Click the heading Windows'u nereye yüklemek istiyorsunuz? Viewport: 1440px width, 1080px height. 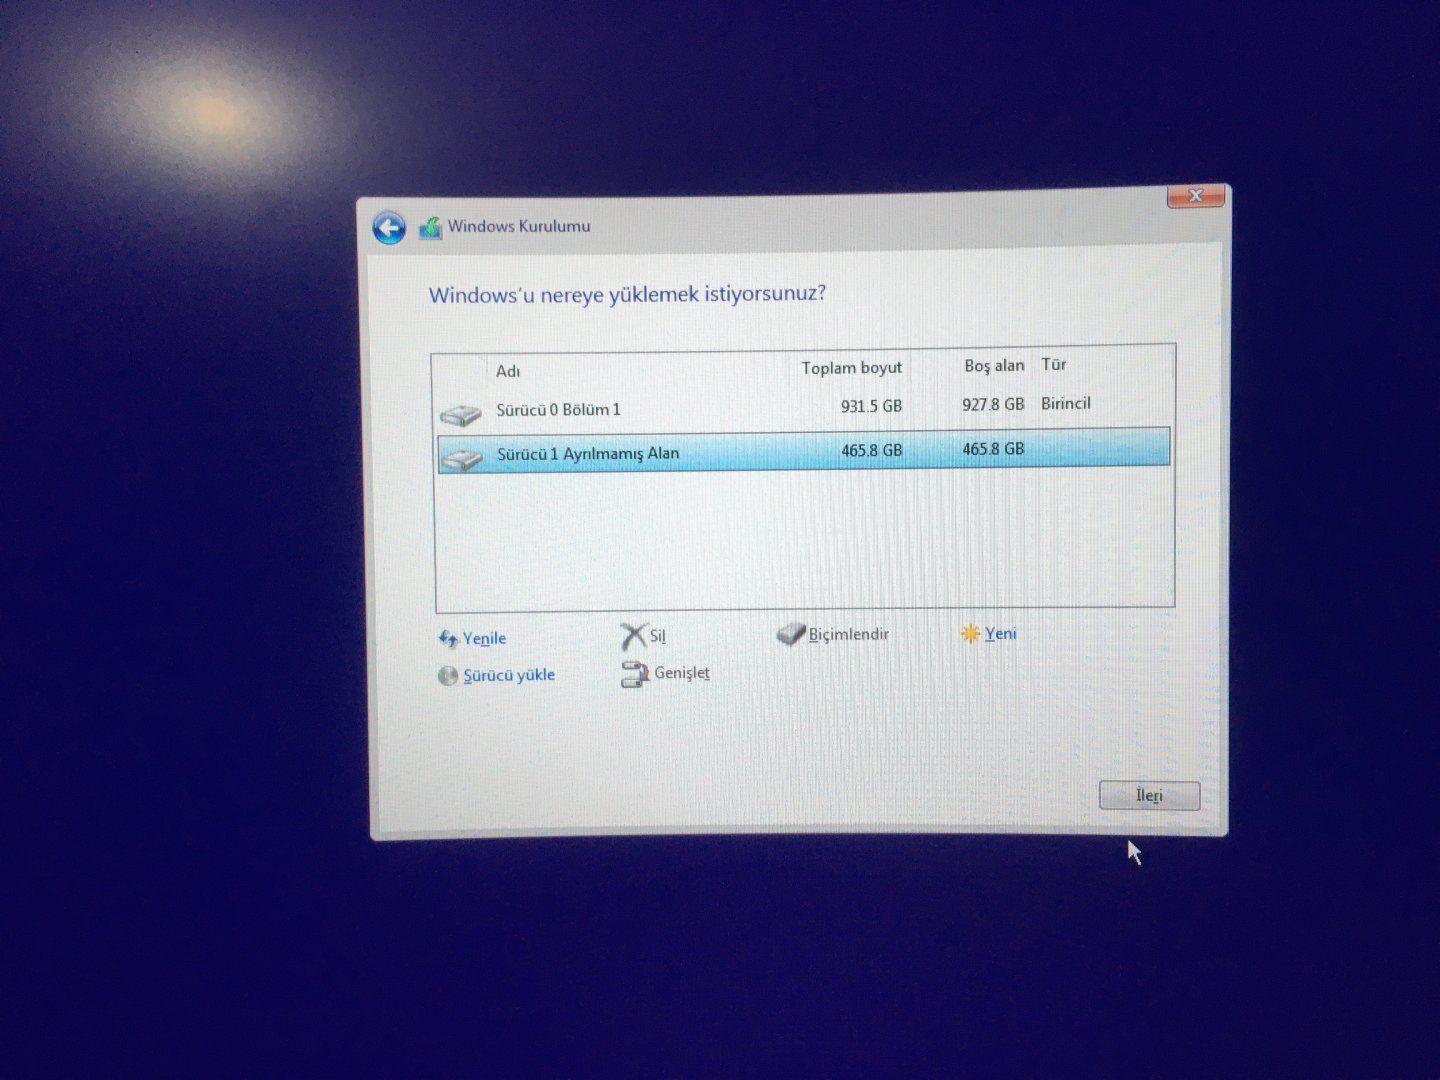pyautogui.click(x=627, y=295)
